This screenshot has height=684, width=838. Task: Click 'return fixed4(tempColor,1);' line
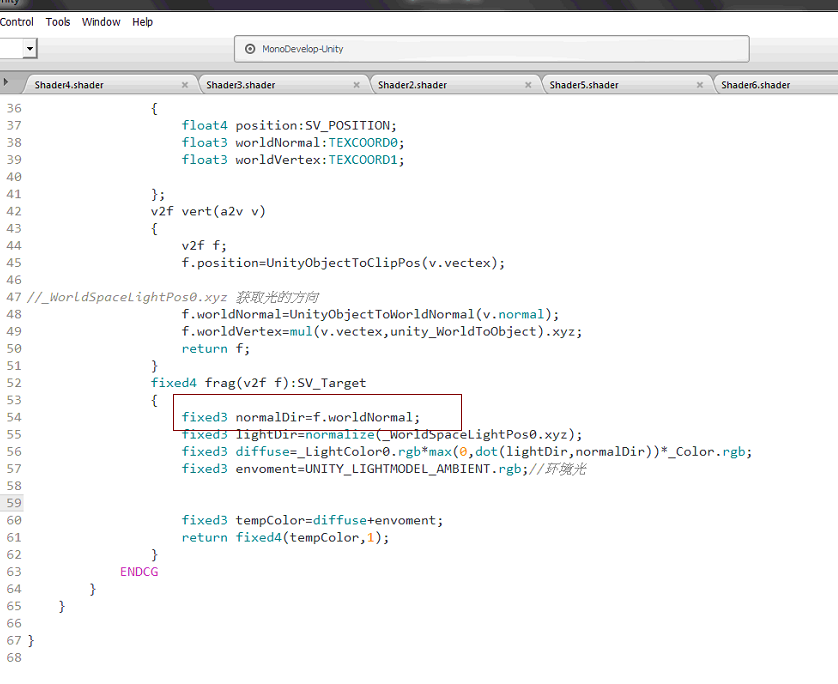(285, 538)
